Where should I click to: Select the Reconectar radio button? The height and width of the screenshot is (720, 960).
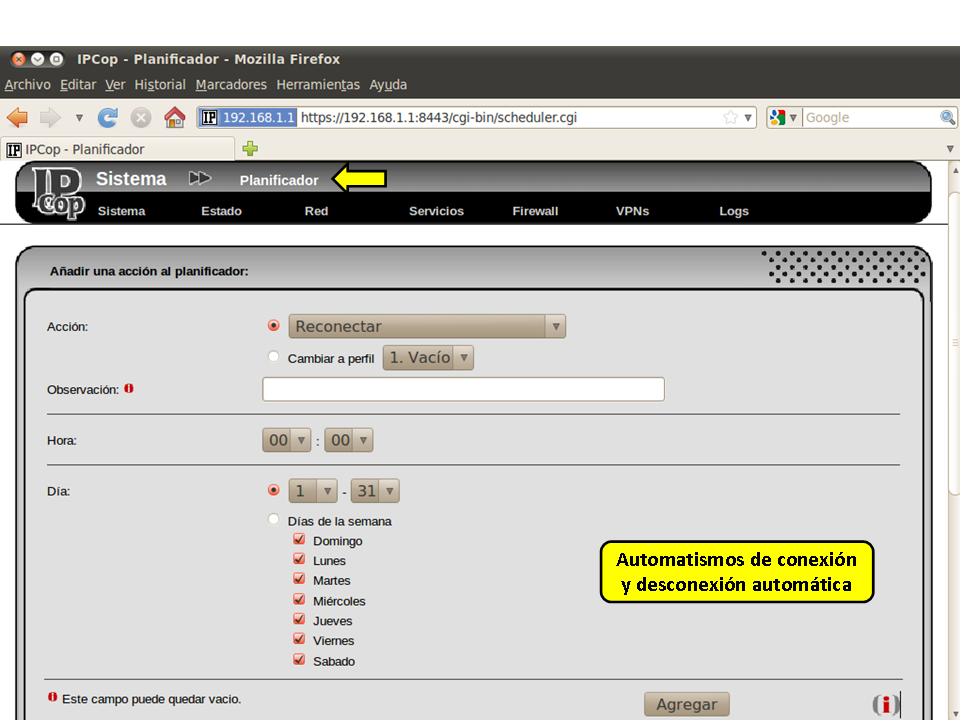tap(274, 326)
